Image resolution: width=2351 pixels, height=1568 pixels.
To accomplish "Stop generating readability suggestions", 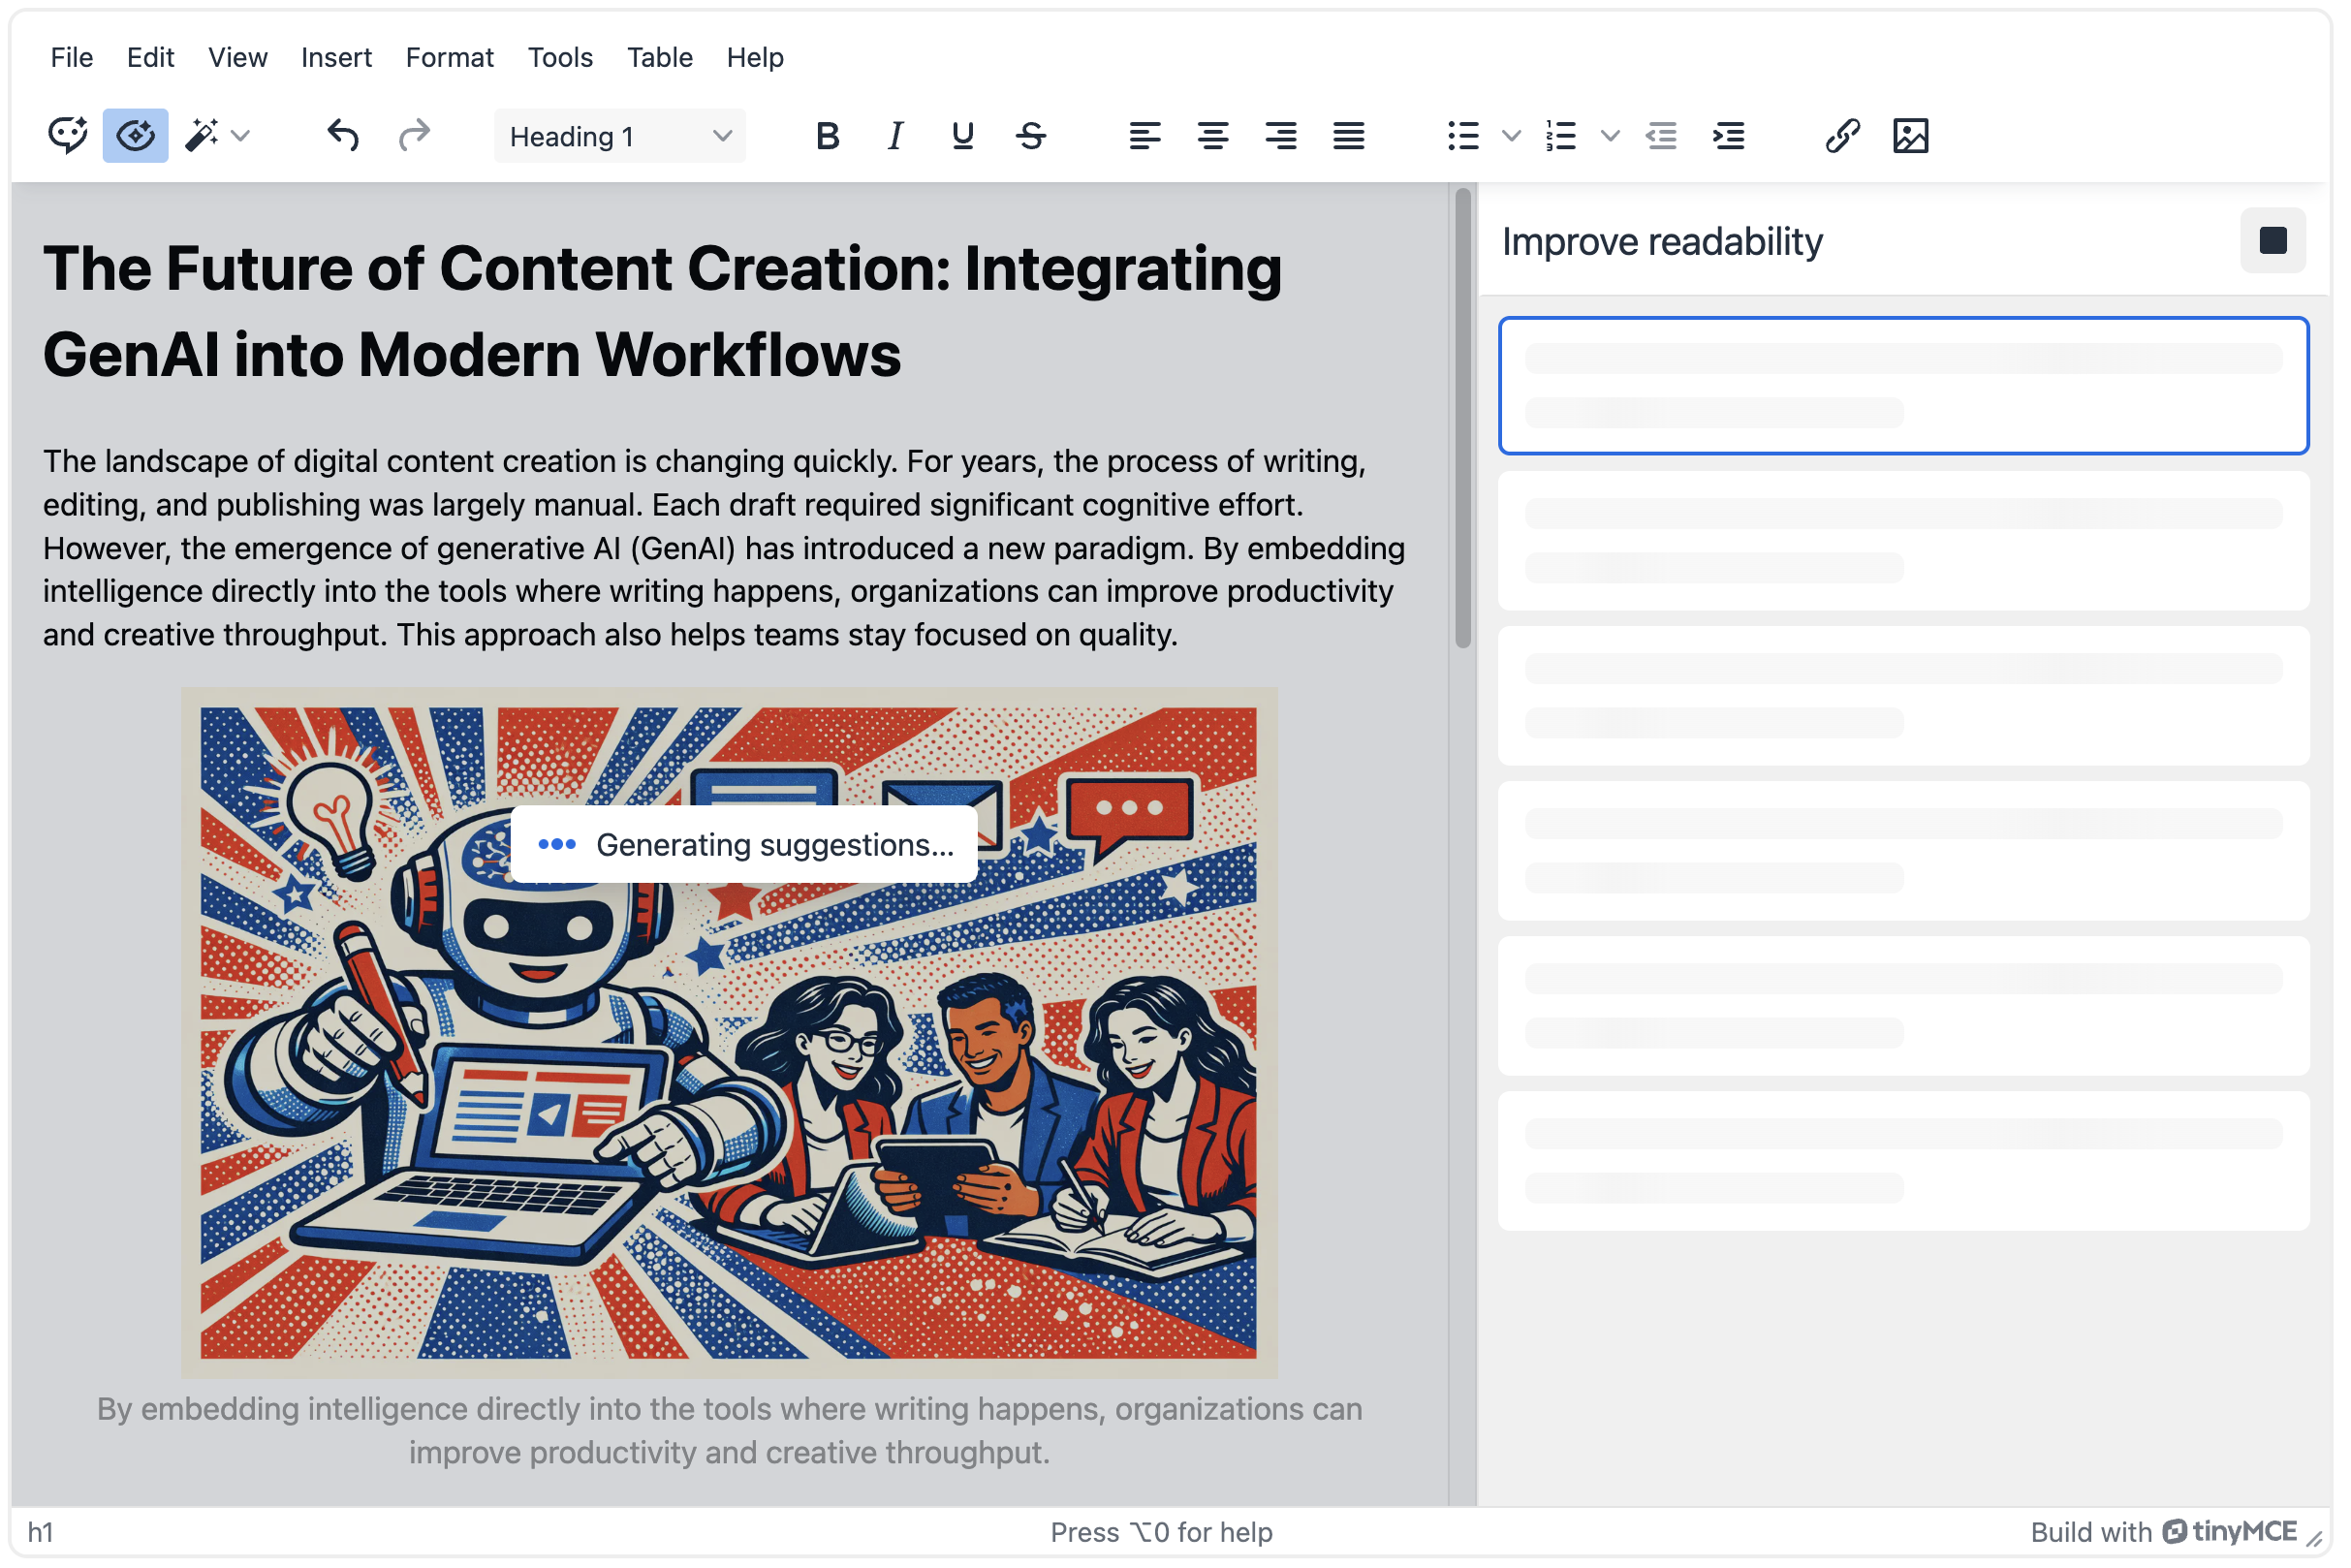I will (2273, 240).
